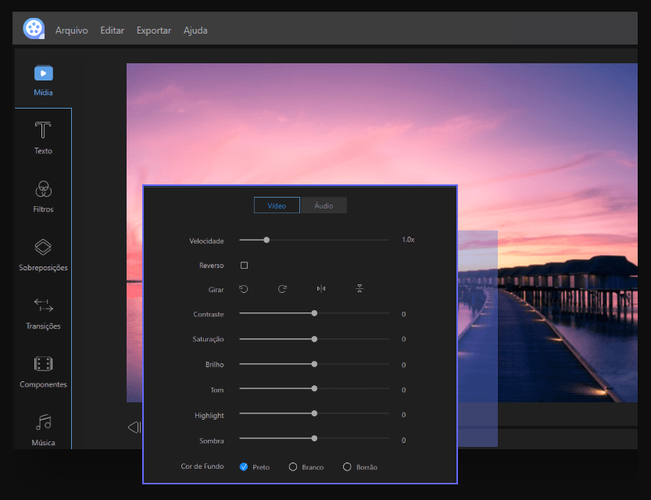This screenshot has height=500, width=651.
Task: Open the Ajuda menu
Action: 195,30
